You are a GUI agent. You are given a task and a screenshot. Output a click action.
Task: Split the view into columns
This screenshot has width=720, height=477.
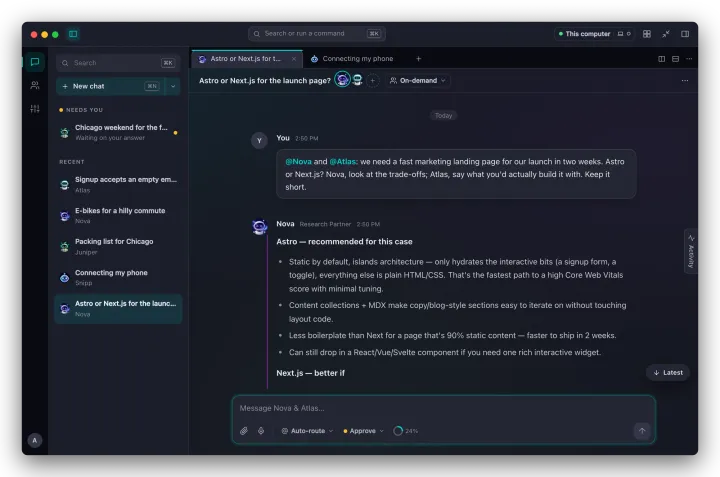tap(661, 59)
